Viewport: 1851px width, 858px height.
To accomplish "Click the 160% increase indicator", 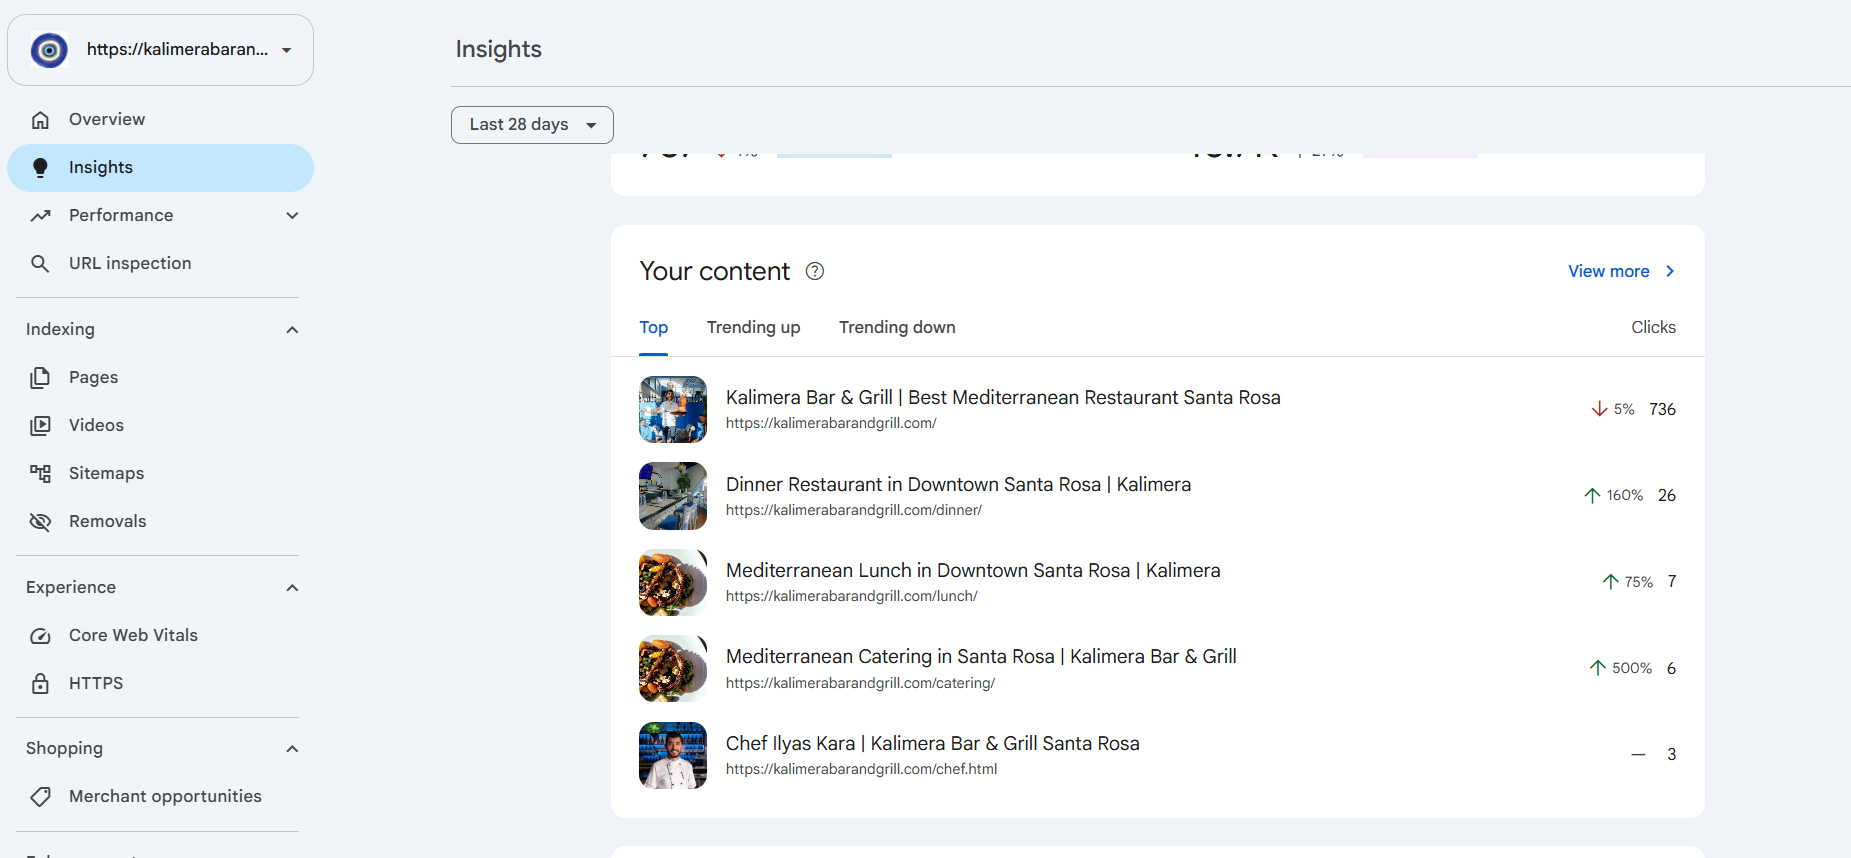I will (x=1614, y=495).
